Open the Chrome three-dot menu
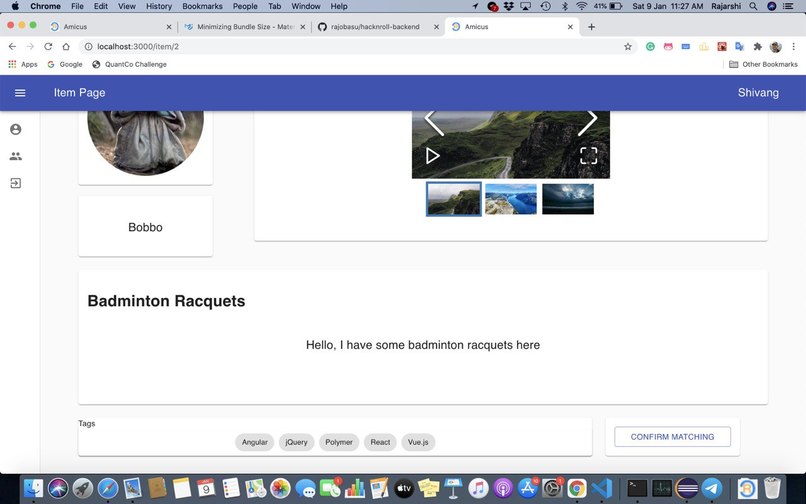The height and width of the screenshot is (504, 806). click(794, 46)
